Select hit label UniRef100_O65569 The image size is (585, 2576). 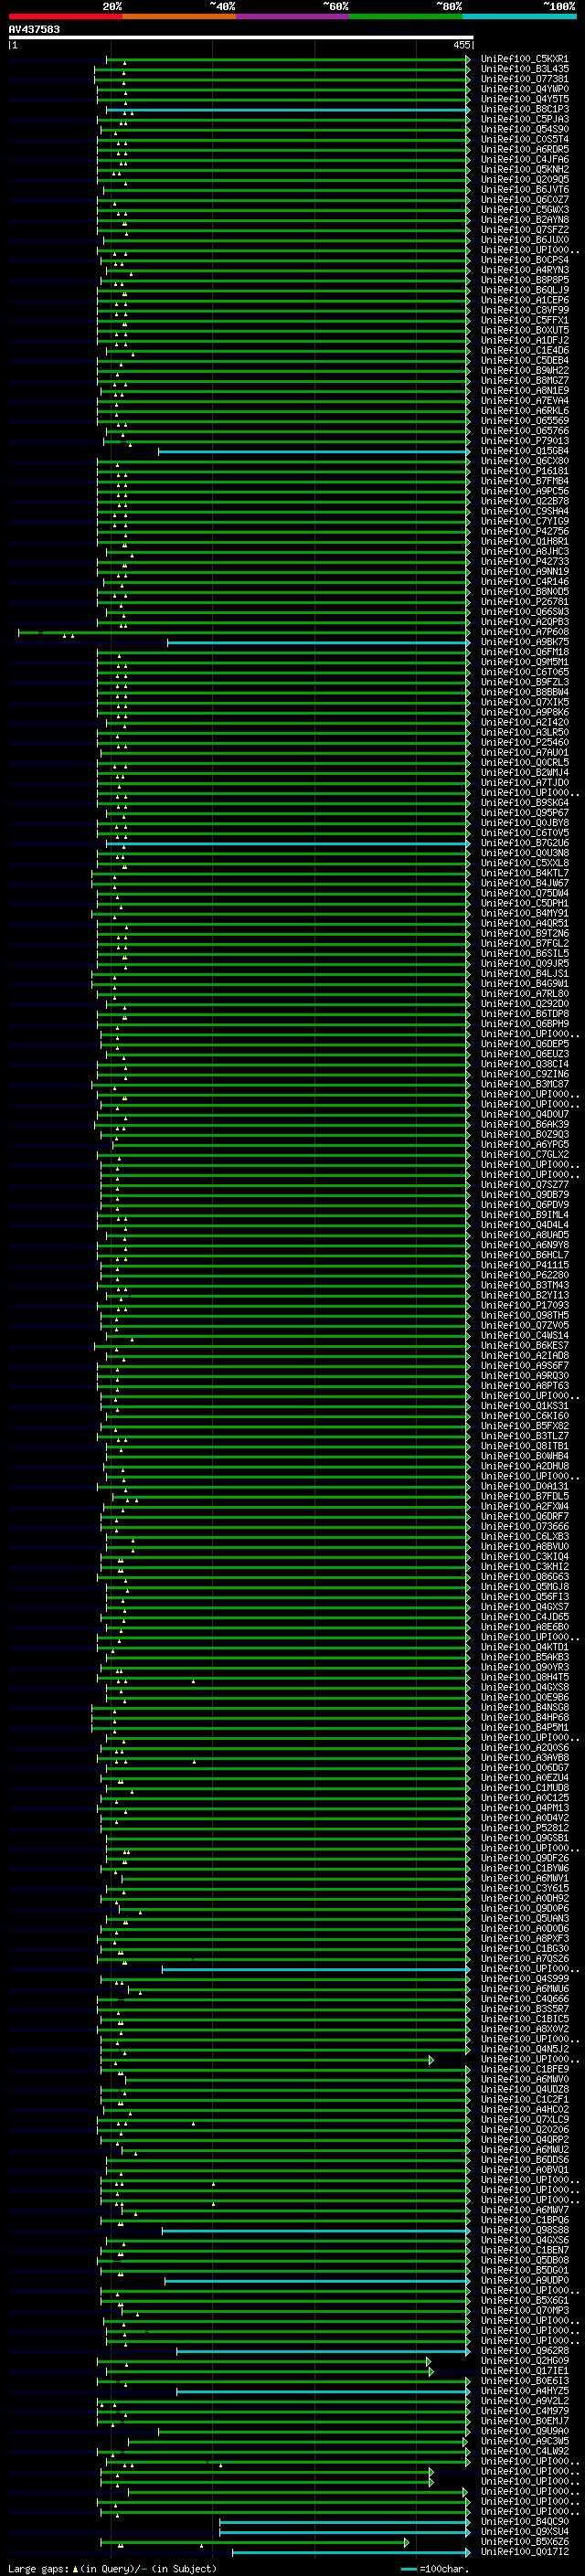pos(524,421)
